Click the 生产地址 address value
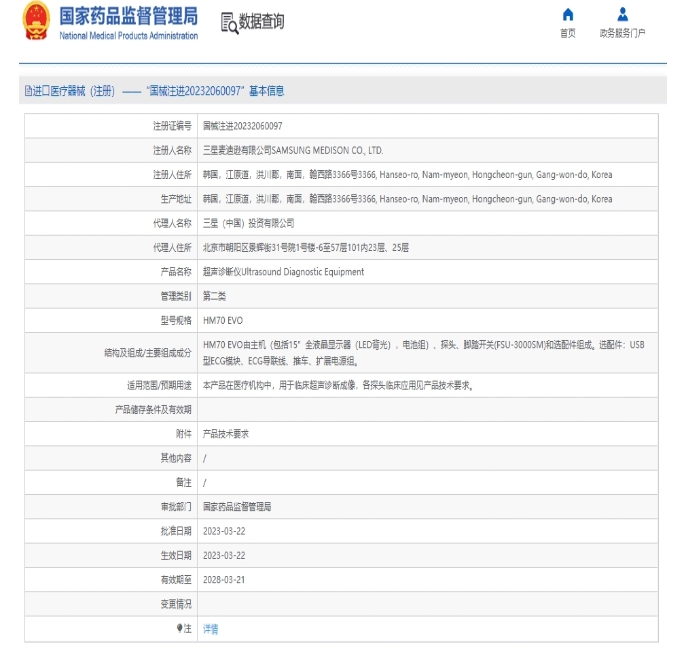Viewport: 673px width, 646px height. point(407,199)
